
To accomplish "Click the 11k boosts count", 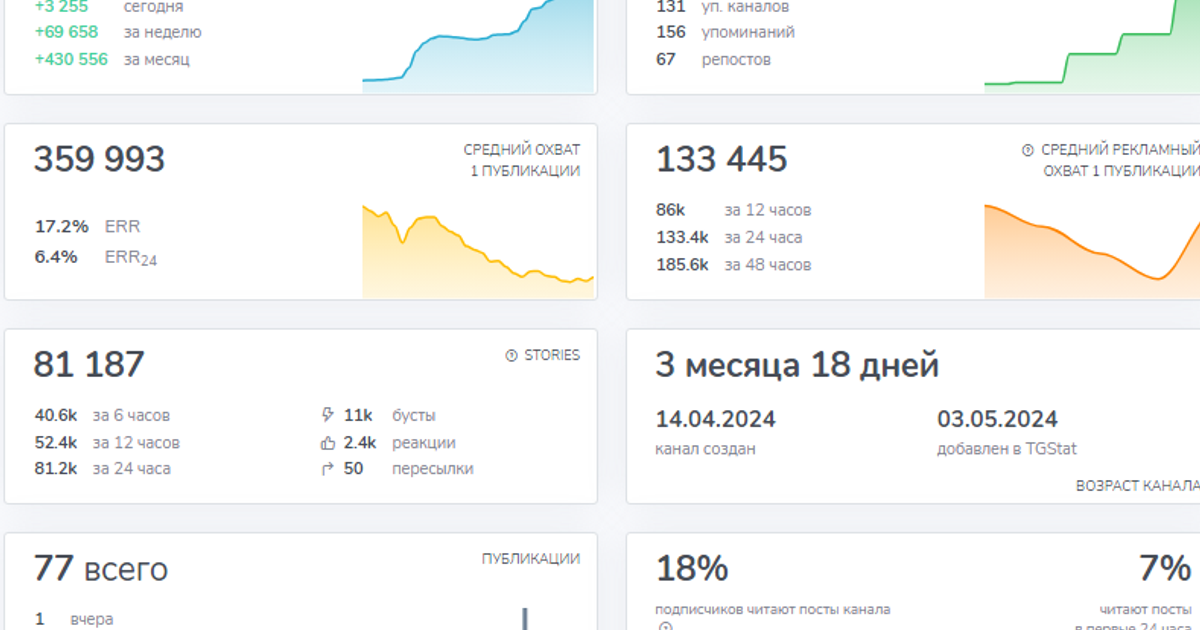I will [358, 415].
